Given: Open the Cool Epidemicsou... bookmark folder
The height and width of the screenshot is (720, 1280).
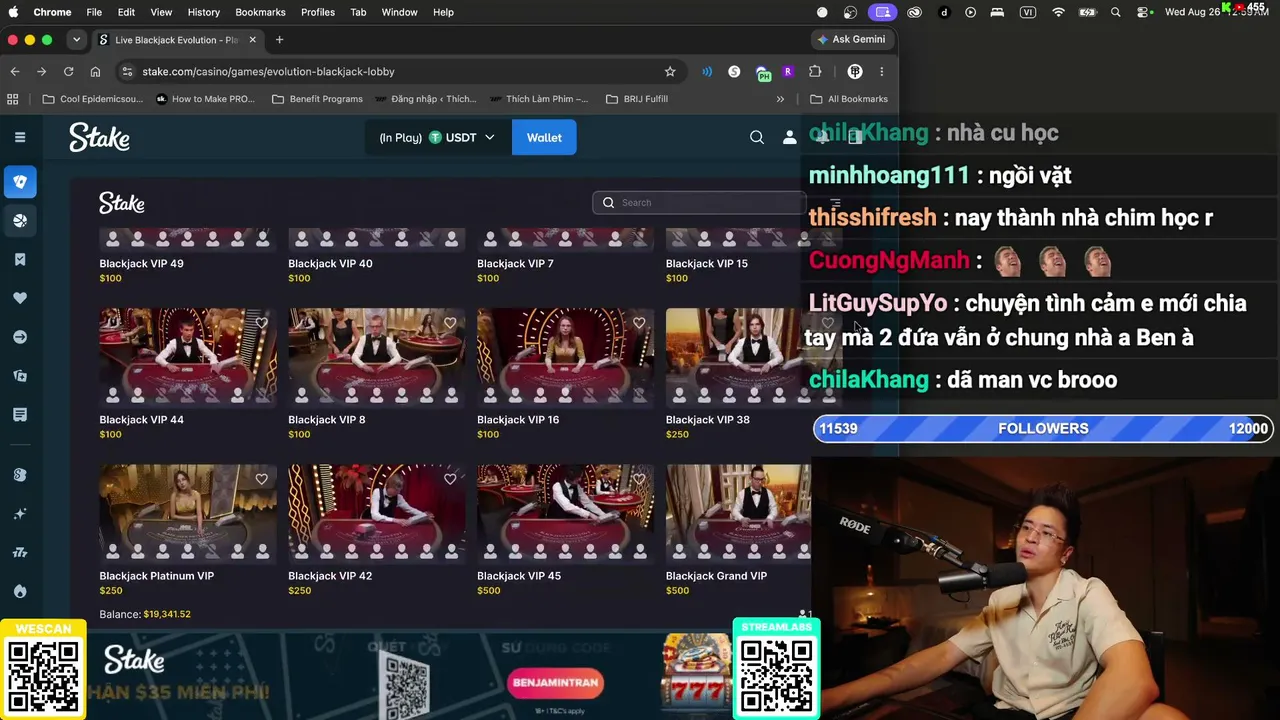Looking at the screenshot, I should point(92,99).
